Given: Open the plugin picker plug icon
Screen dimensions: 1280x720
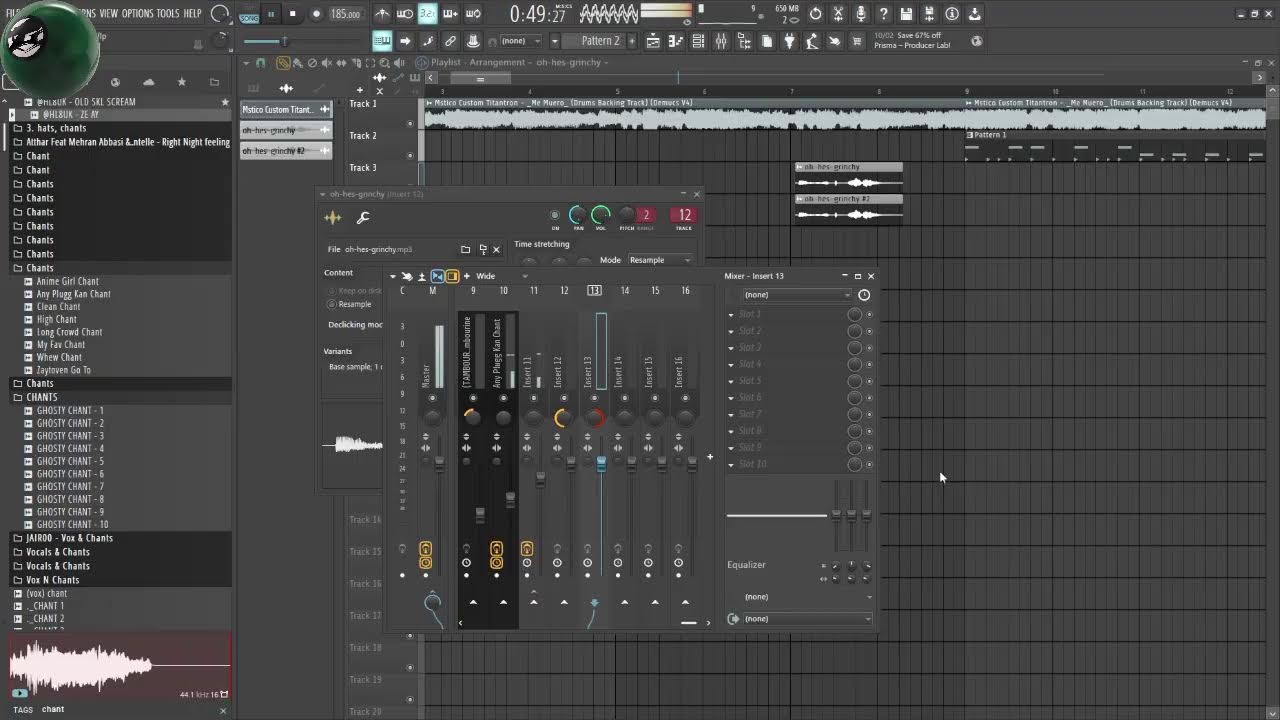Looking at the screenshot, I should coord(790,41).
